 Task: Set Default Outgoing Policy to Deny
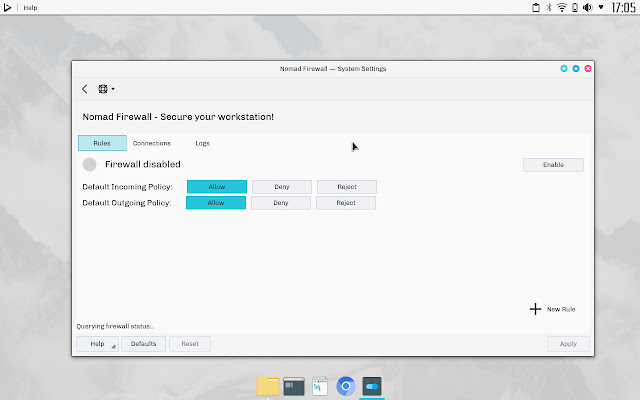[x=281, y=203]
